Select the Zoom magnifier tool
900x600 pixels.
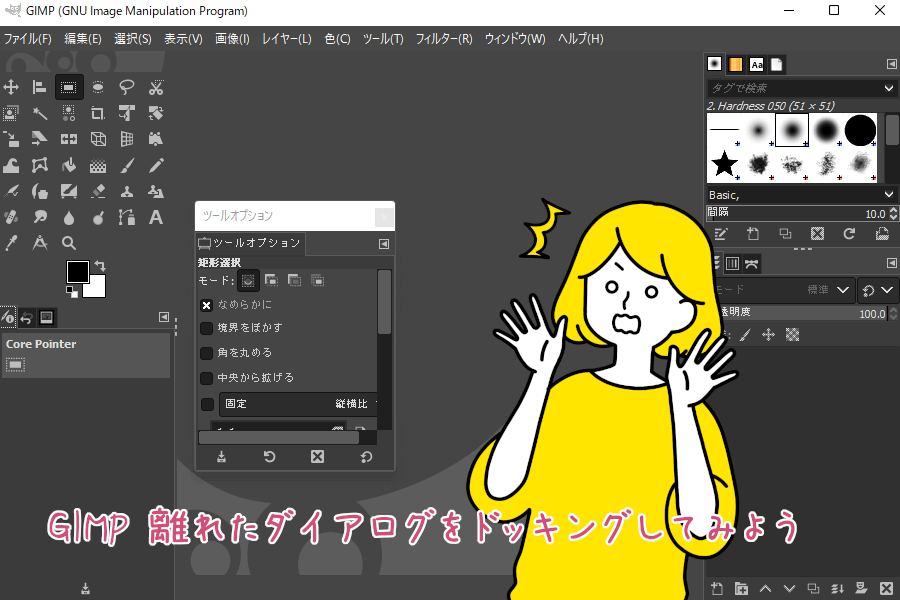pyautogui.click(x=69, y=243)
